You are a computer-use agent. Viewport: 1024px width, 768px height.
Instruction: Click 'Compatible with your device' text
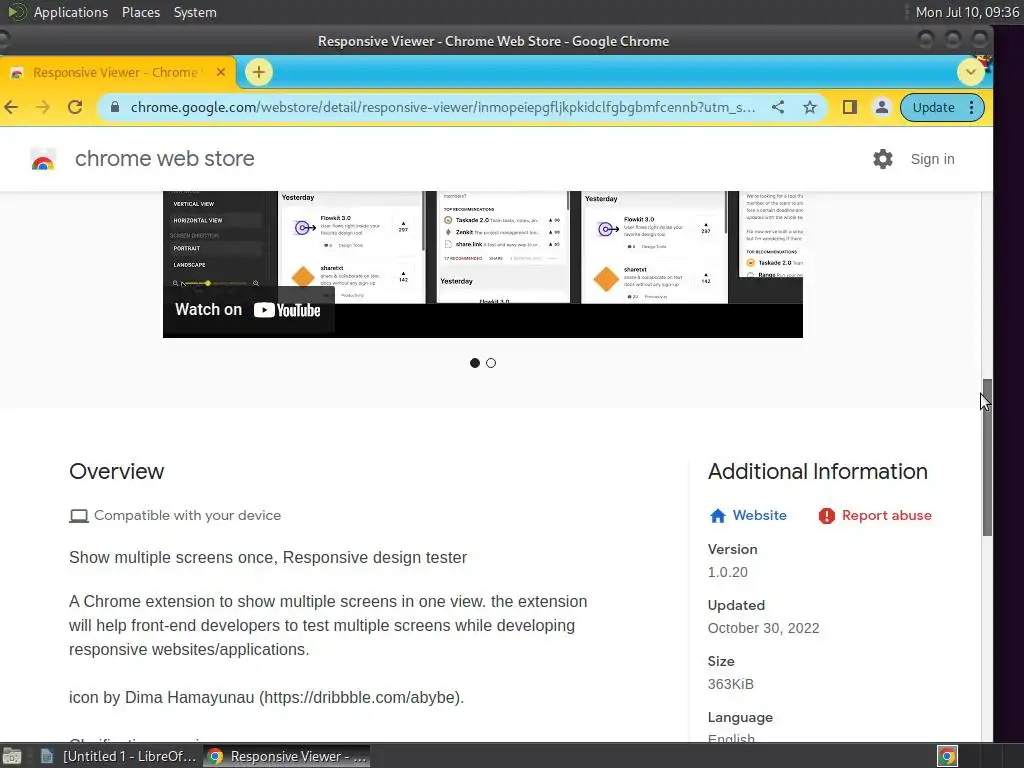pyautogui.click(x=187, y=515)
